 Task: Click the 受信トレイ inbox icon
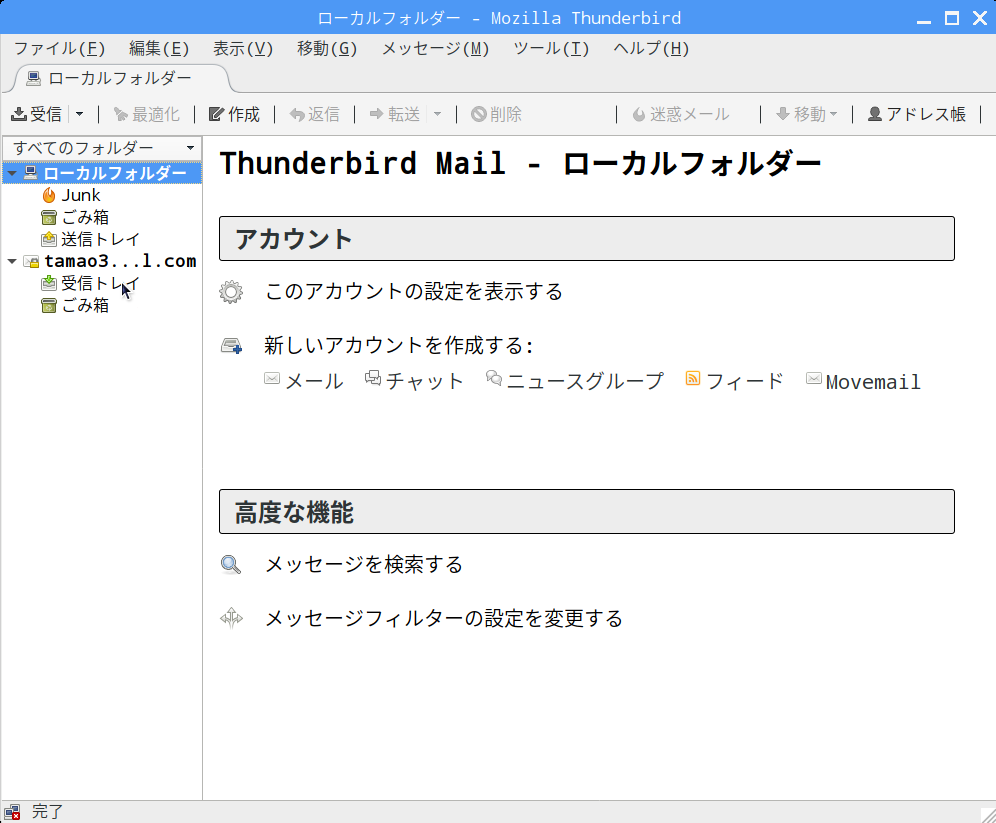pos(49,283)
